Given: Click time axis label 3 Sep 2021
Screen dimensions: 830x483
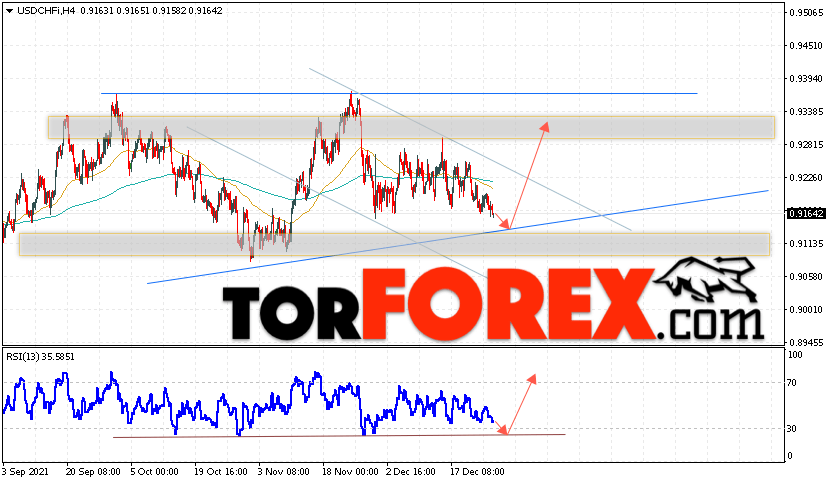Looking at the screenshot, I should click(25, 471).
